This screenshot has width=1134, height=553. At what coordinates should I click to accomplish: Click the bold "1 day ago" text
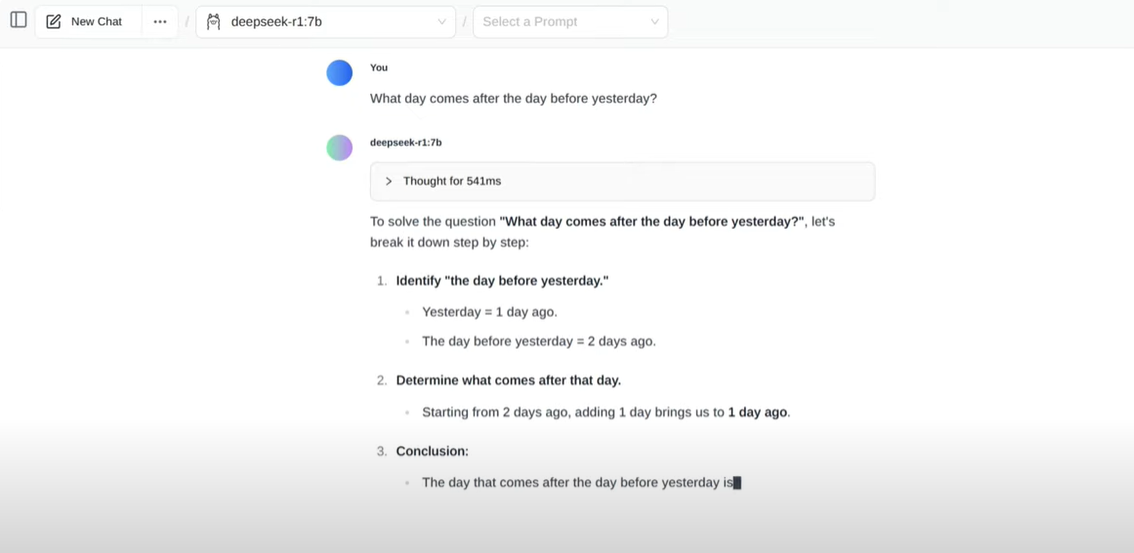coord(757,413)
